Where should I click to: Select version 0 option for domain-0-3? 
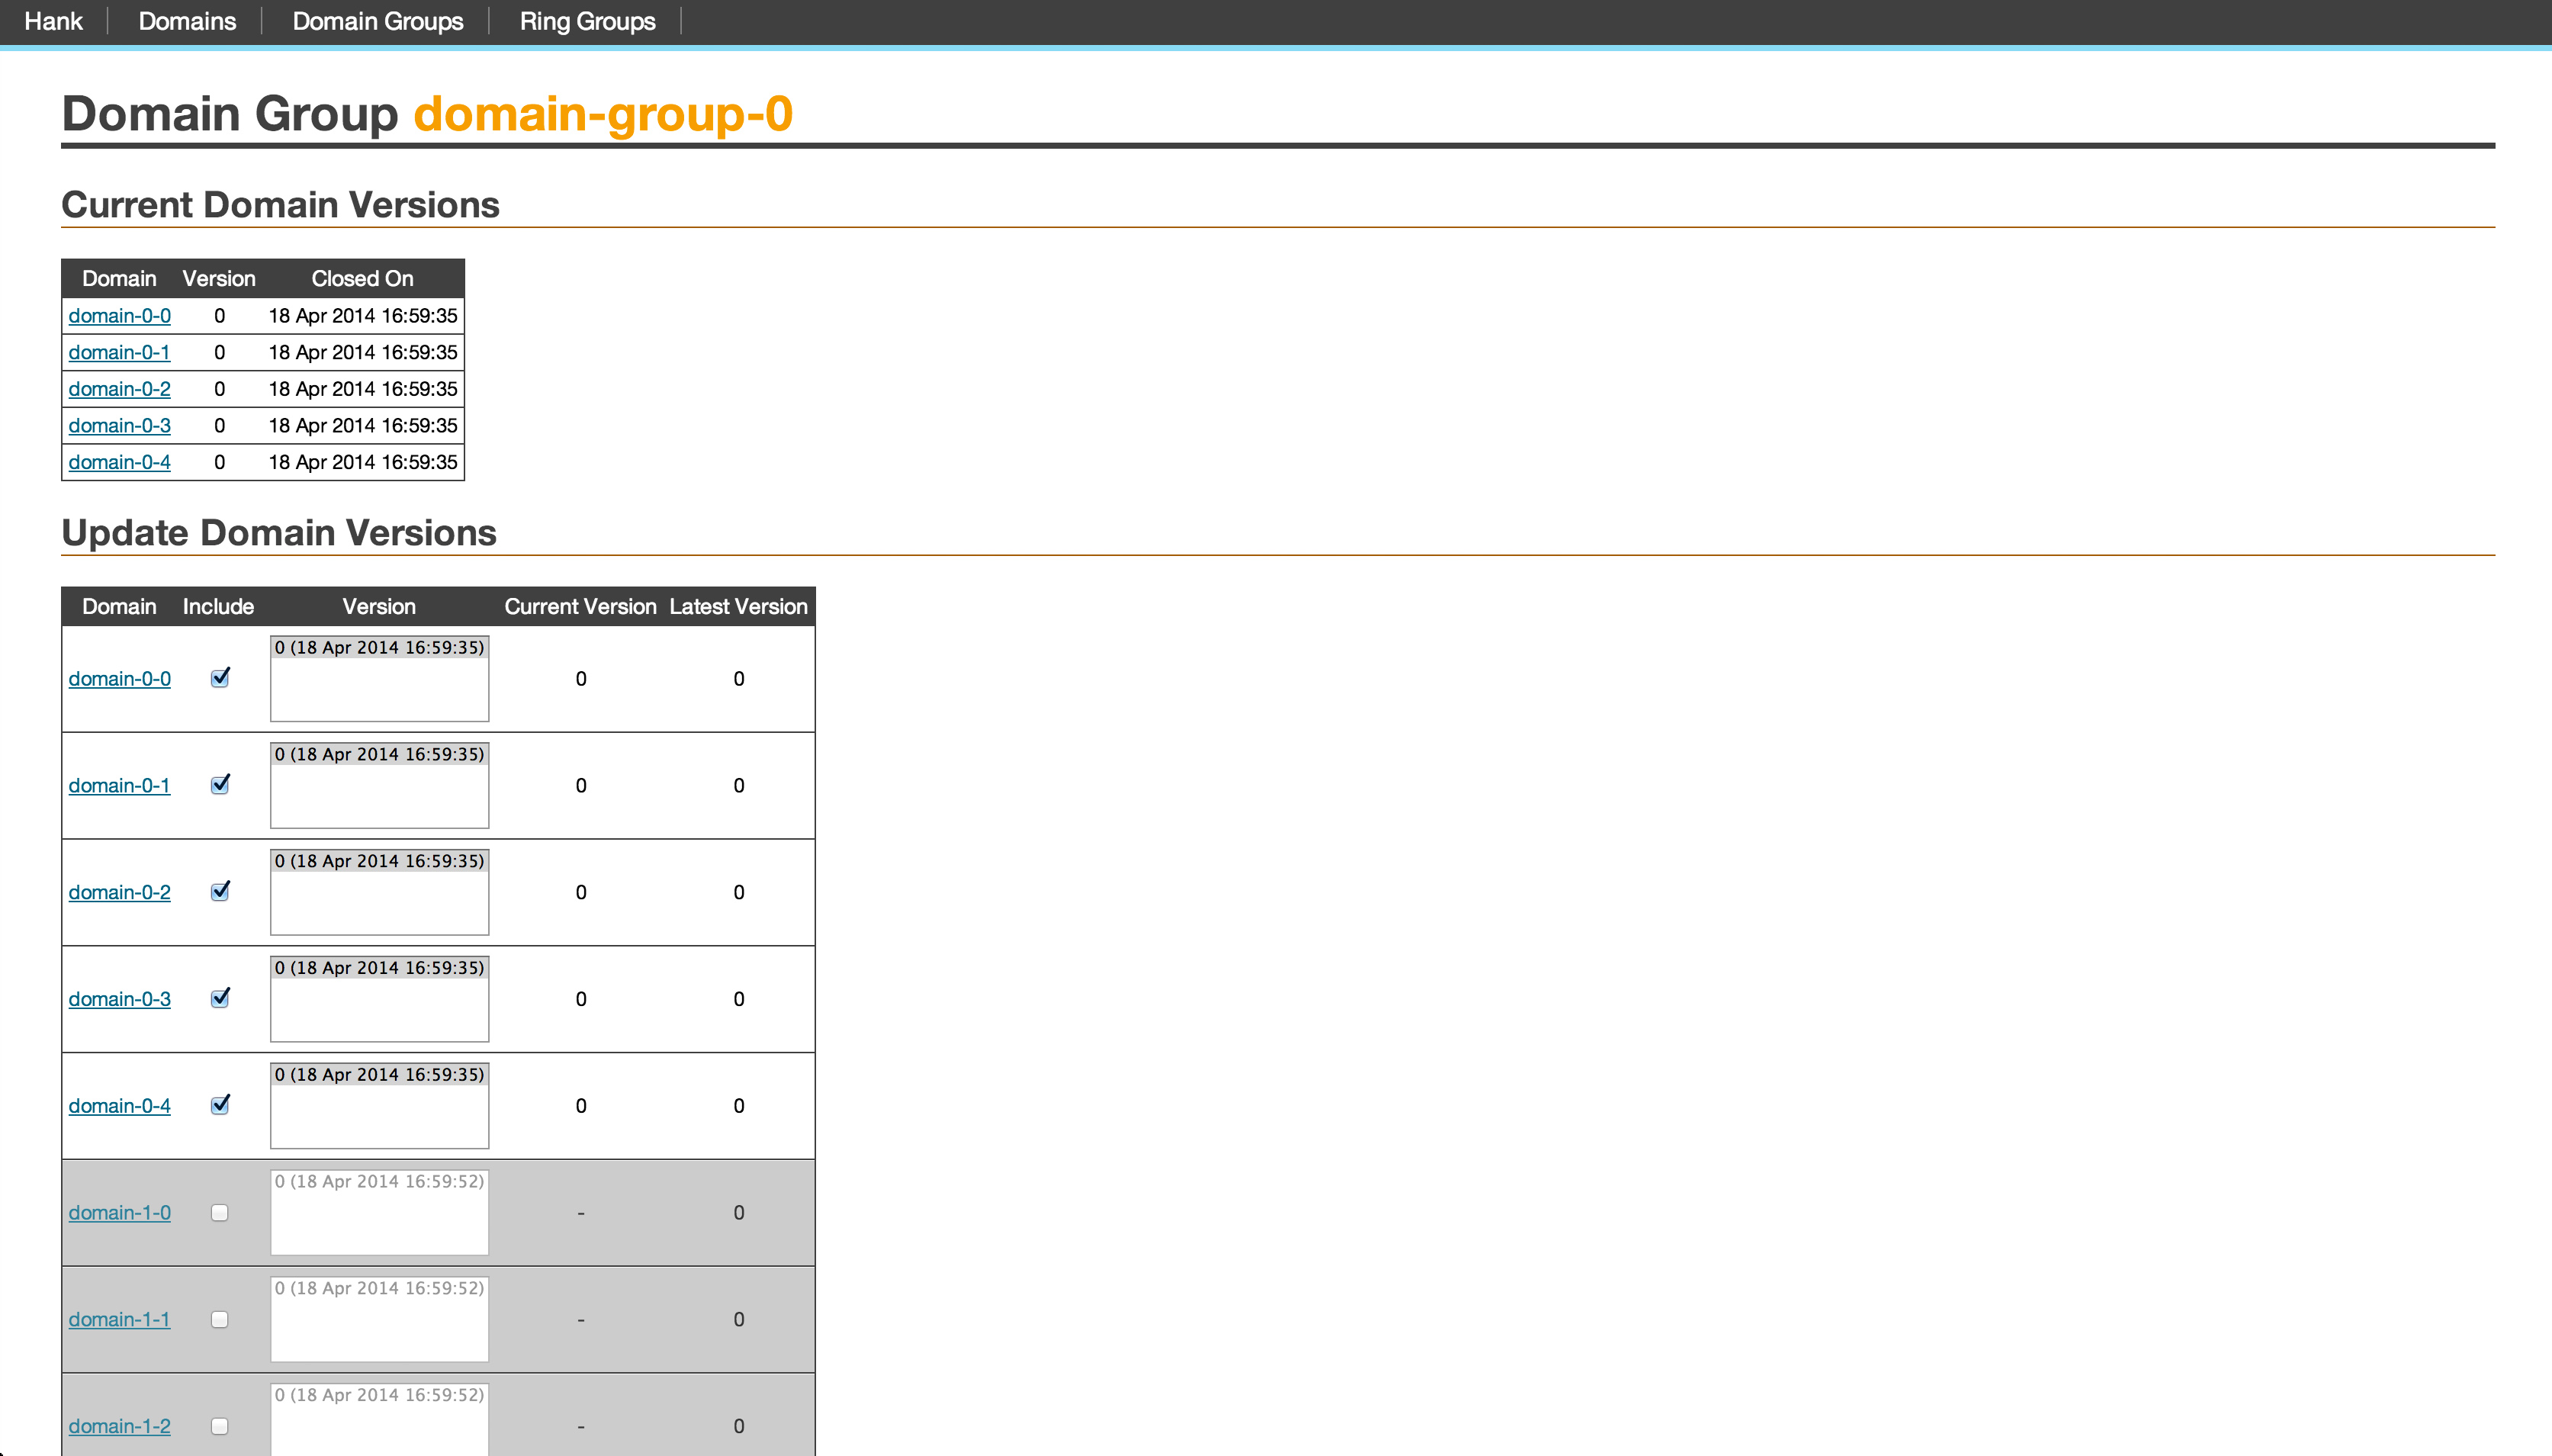[x=379, y=968]
